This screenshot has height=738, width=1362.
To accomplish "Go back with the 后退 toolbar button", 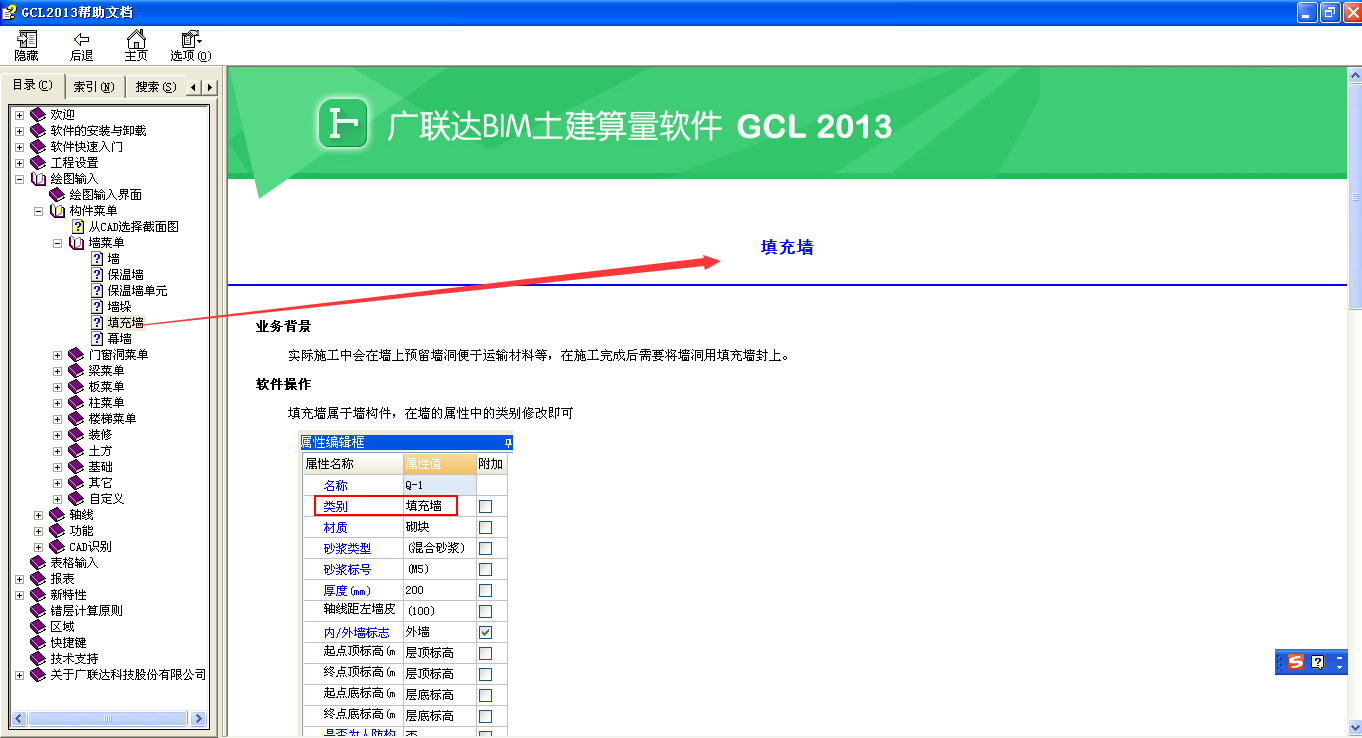I will tap(81, 46).
